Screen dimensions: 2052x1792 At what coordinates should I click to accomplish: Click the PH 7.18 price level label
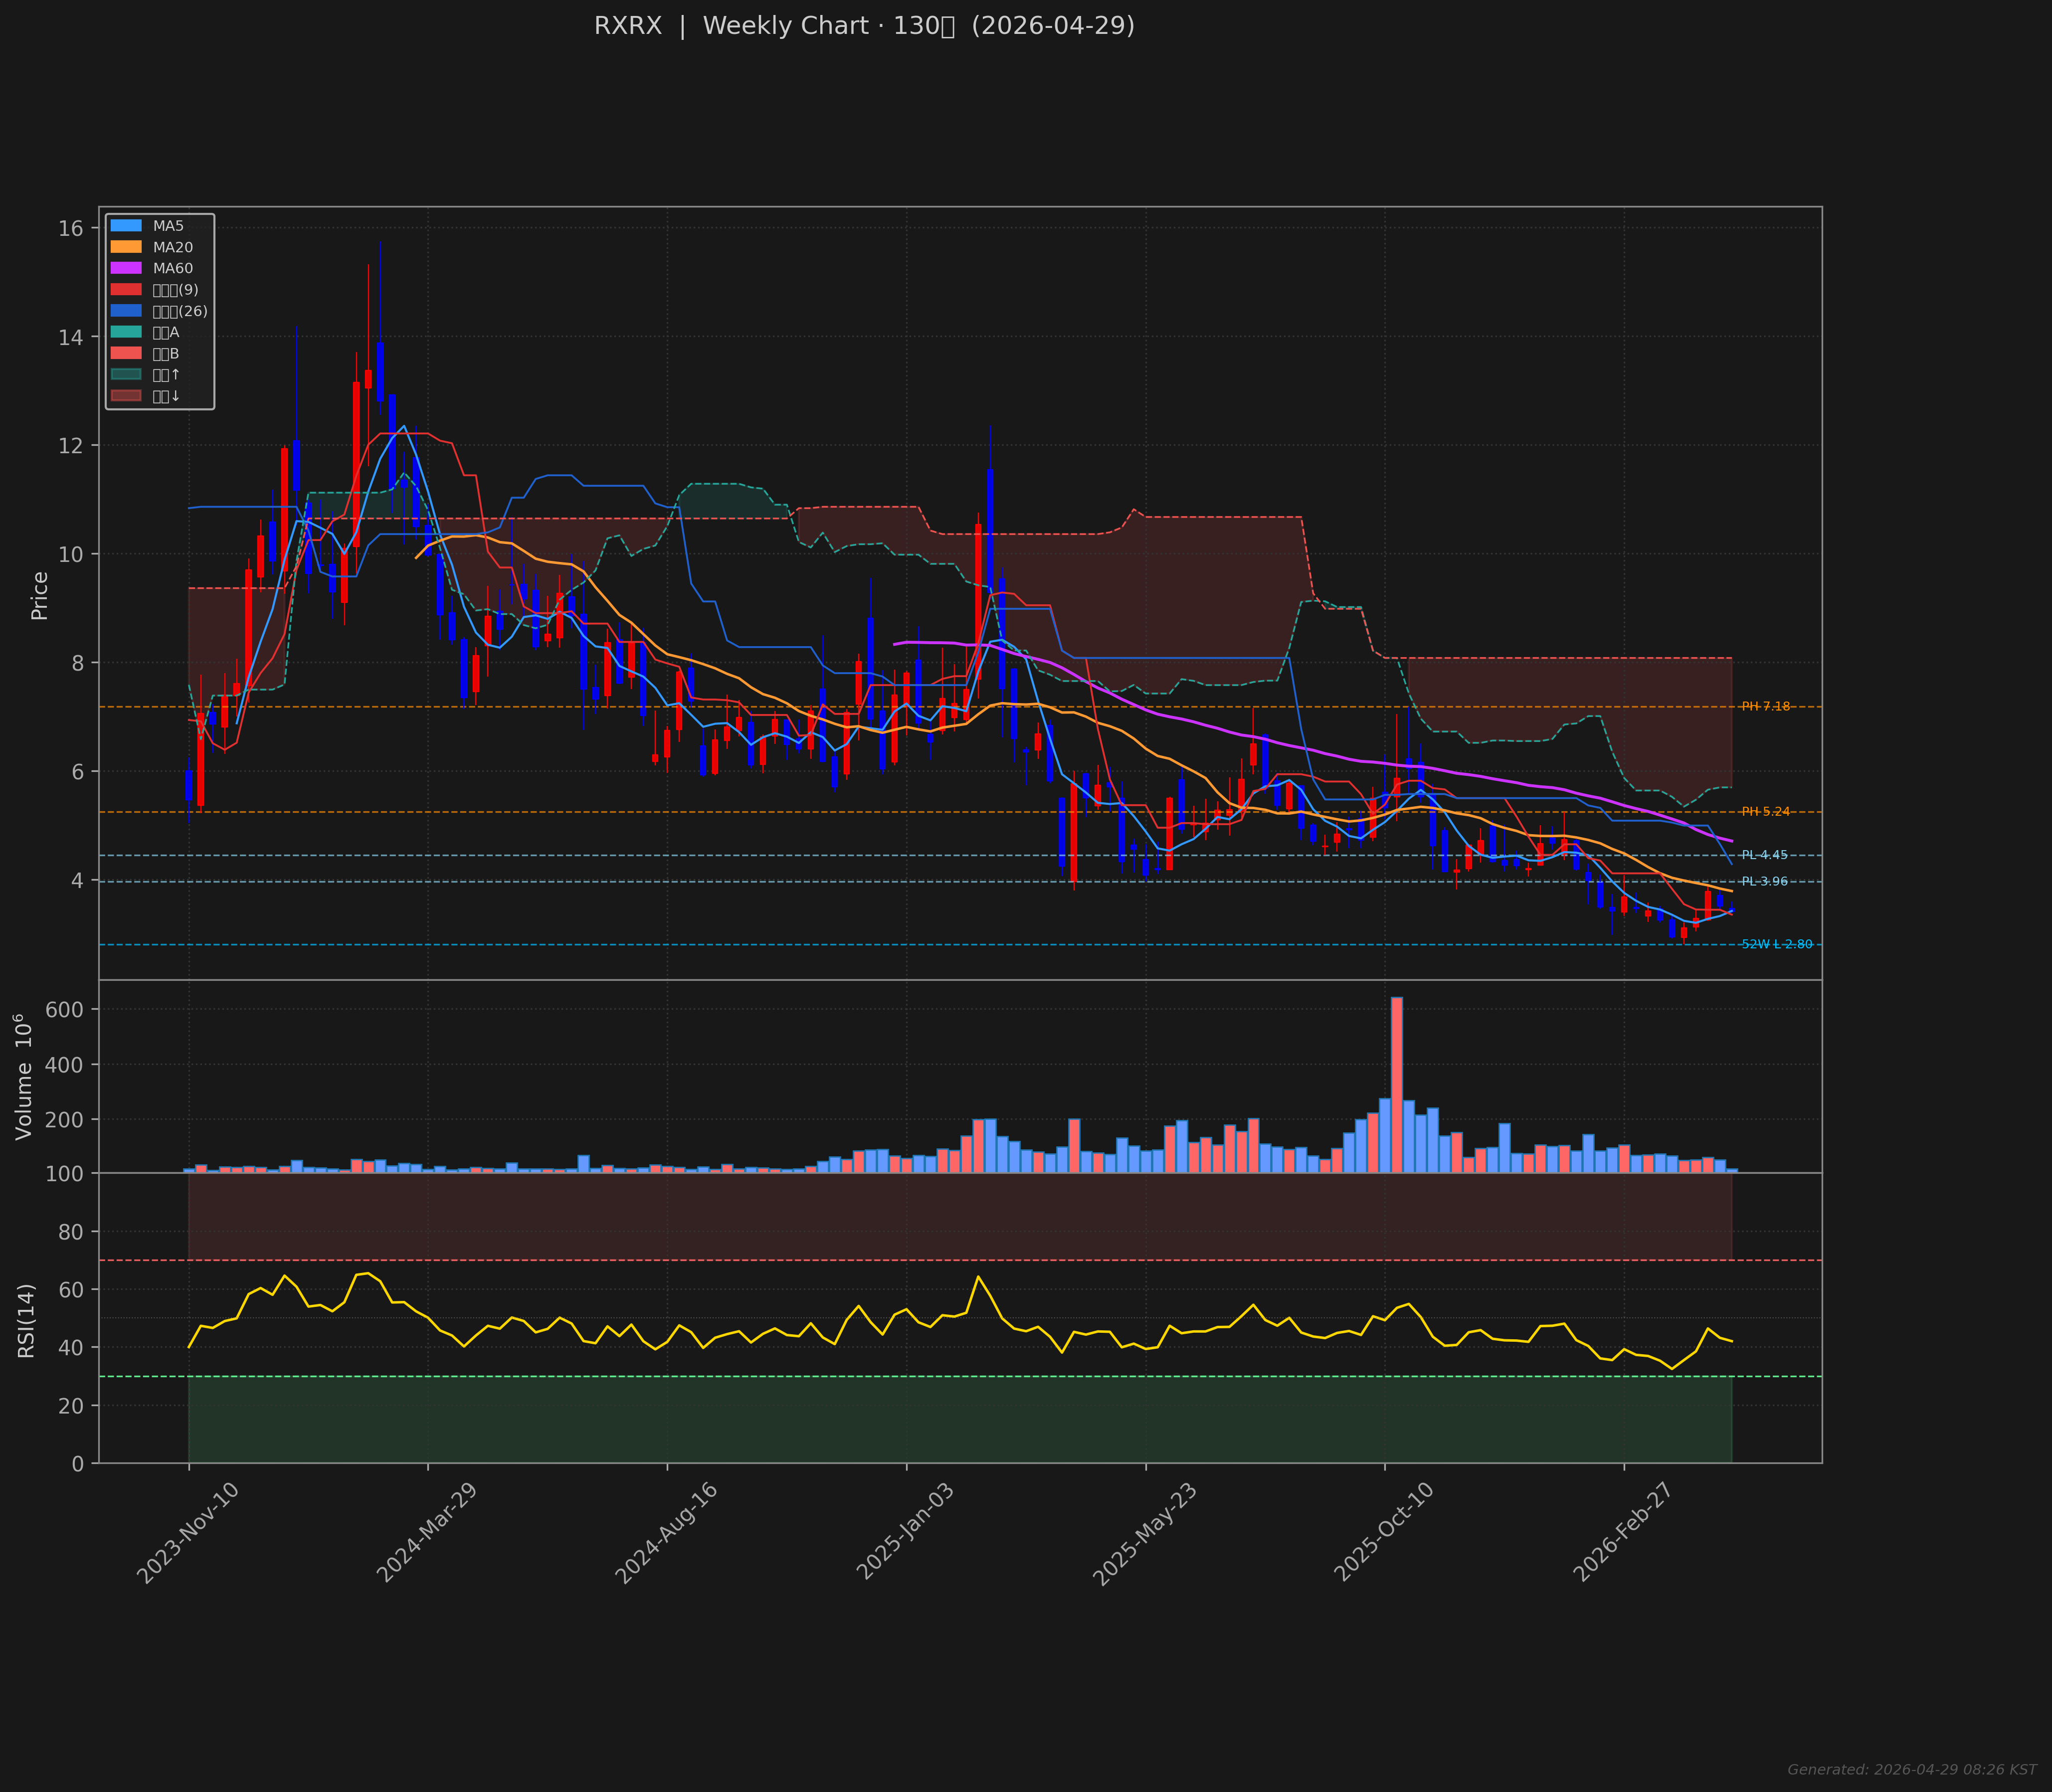click(1765, 707)
